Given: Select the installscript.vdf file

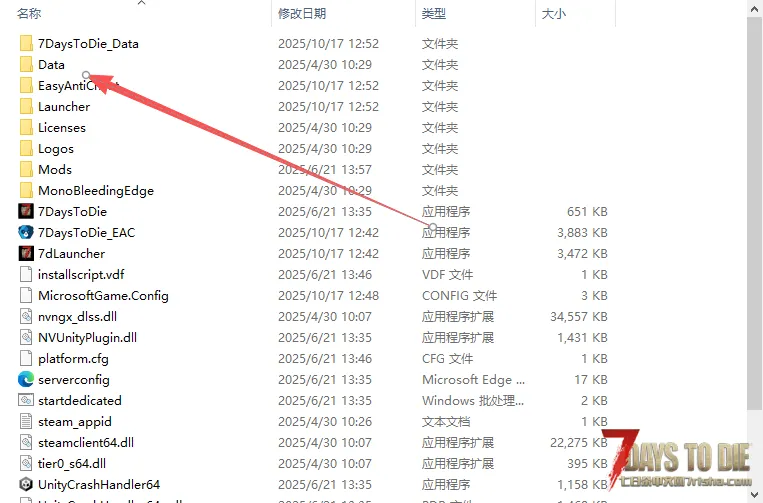Looking at the screenshot, I should tap(81, 274).
